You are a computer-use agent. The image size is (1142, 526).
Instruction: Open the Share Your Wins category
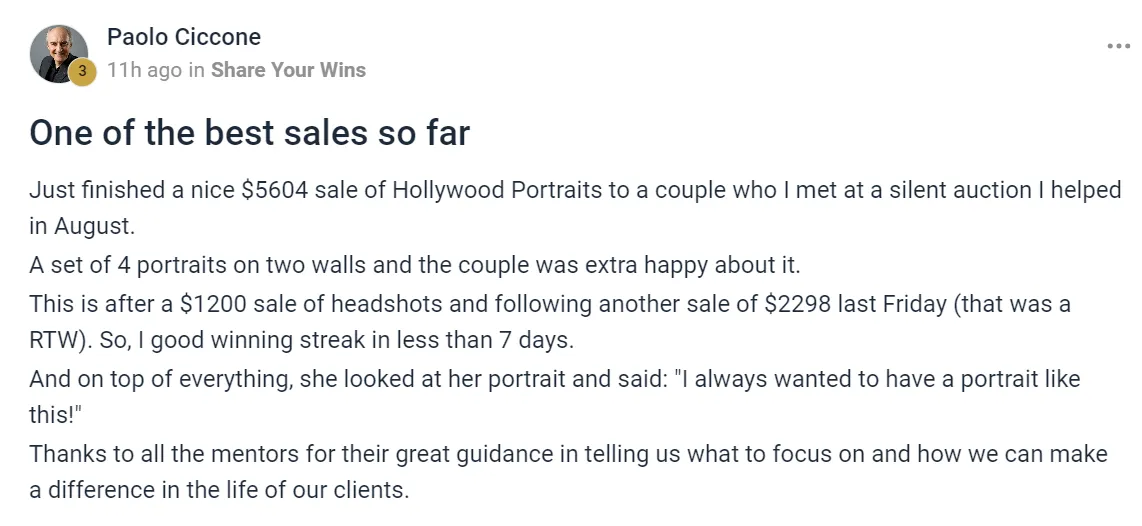pyautogui.click(x=288, y=70)
